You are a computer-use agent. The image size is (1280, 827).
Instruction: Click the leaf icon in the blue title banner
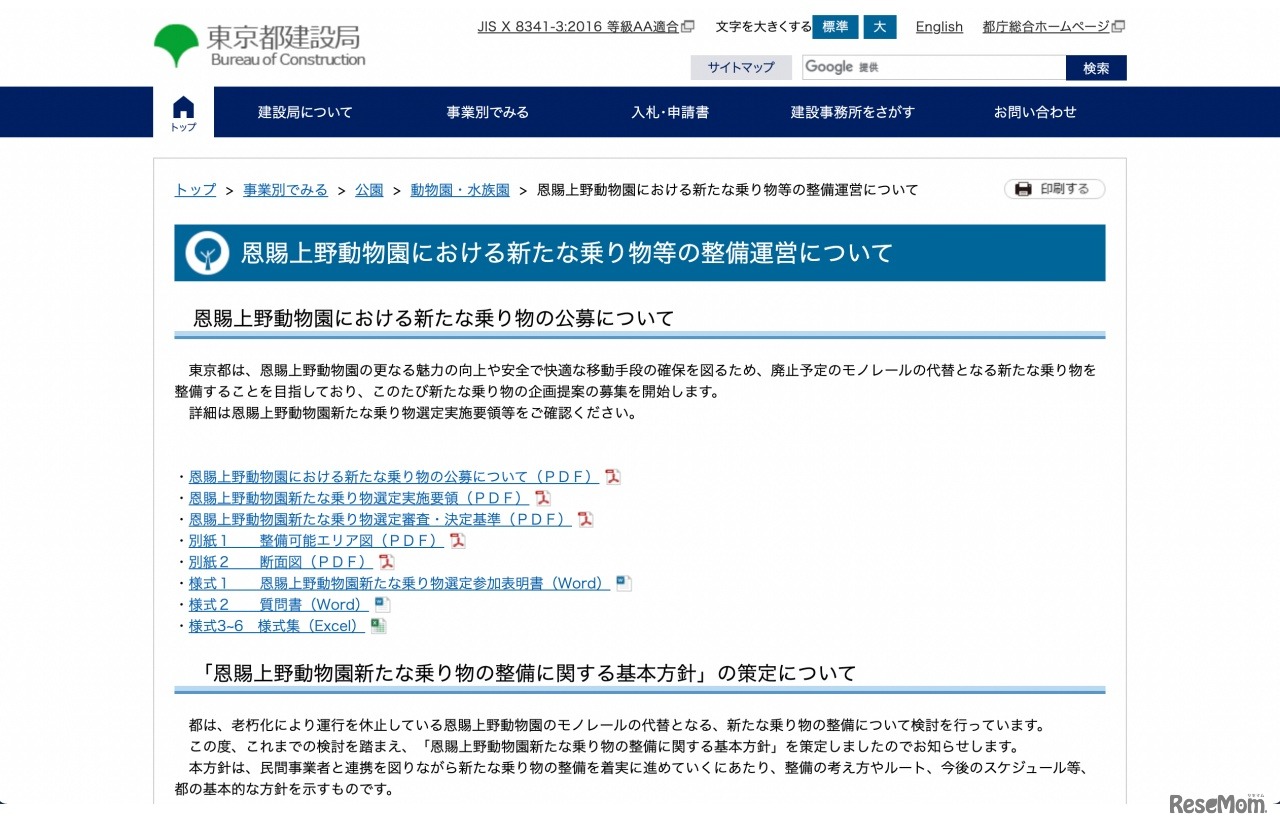(206, 253)
